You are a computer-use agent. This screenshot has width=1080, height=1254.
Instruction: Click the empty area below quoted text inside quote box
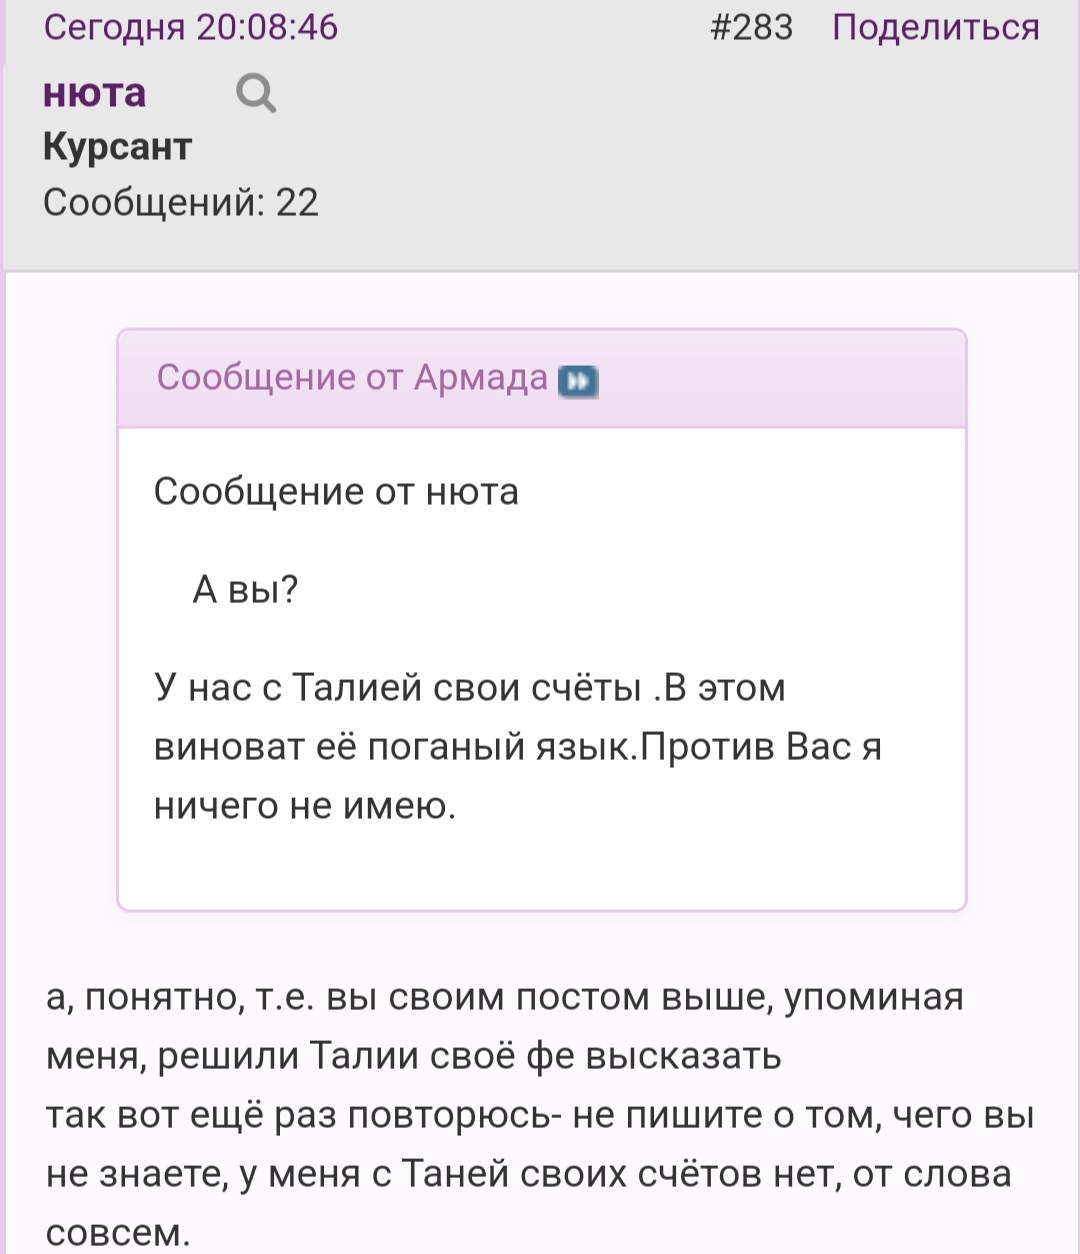(x=542, y=868)
